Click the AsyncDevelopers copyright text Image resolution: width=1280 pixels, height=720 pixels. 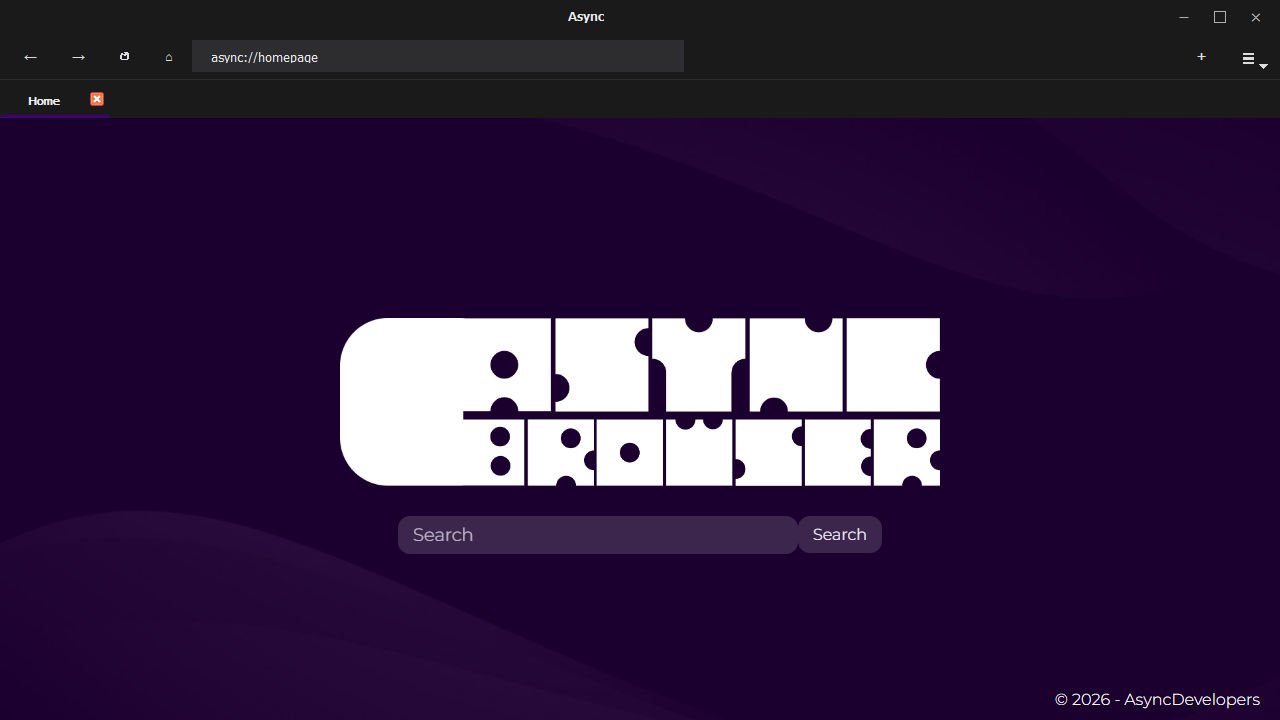tap(1157, 700)
